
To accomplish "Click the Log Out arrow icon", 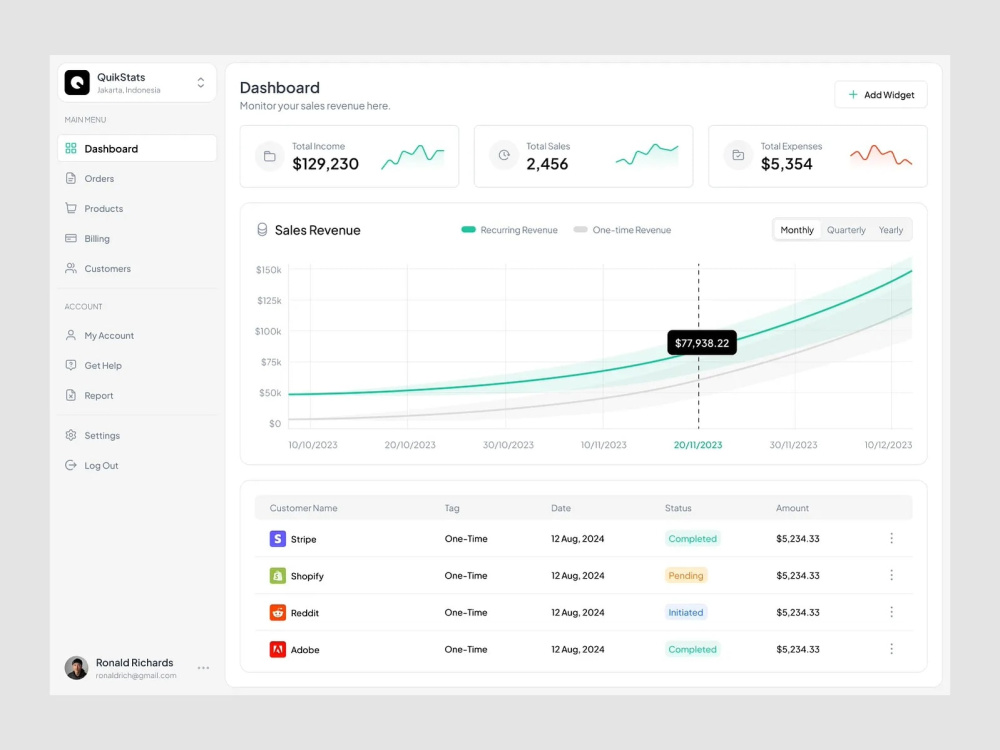I will click(x=71, y=466).
